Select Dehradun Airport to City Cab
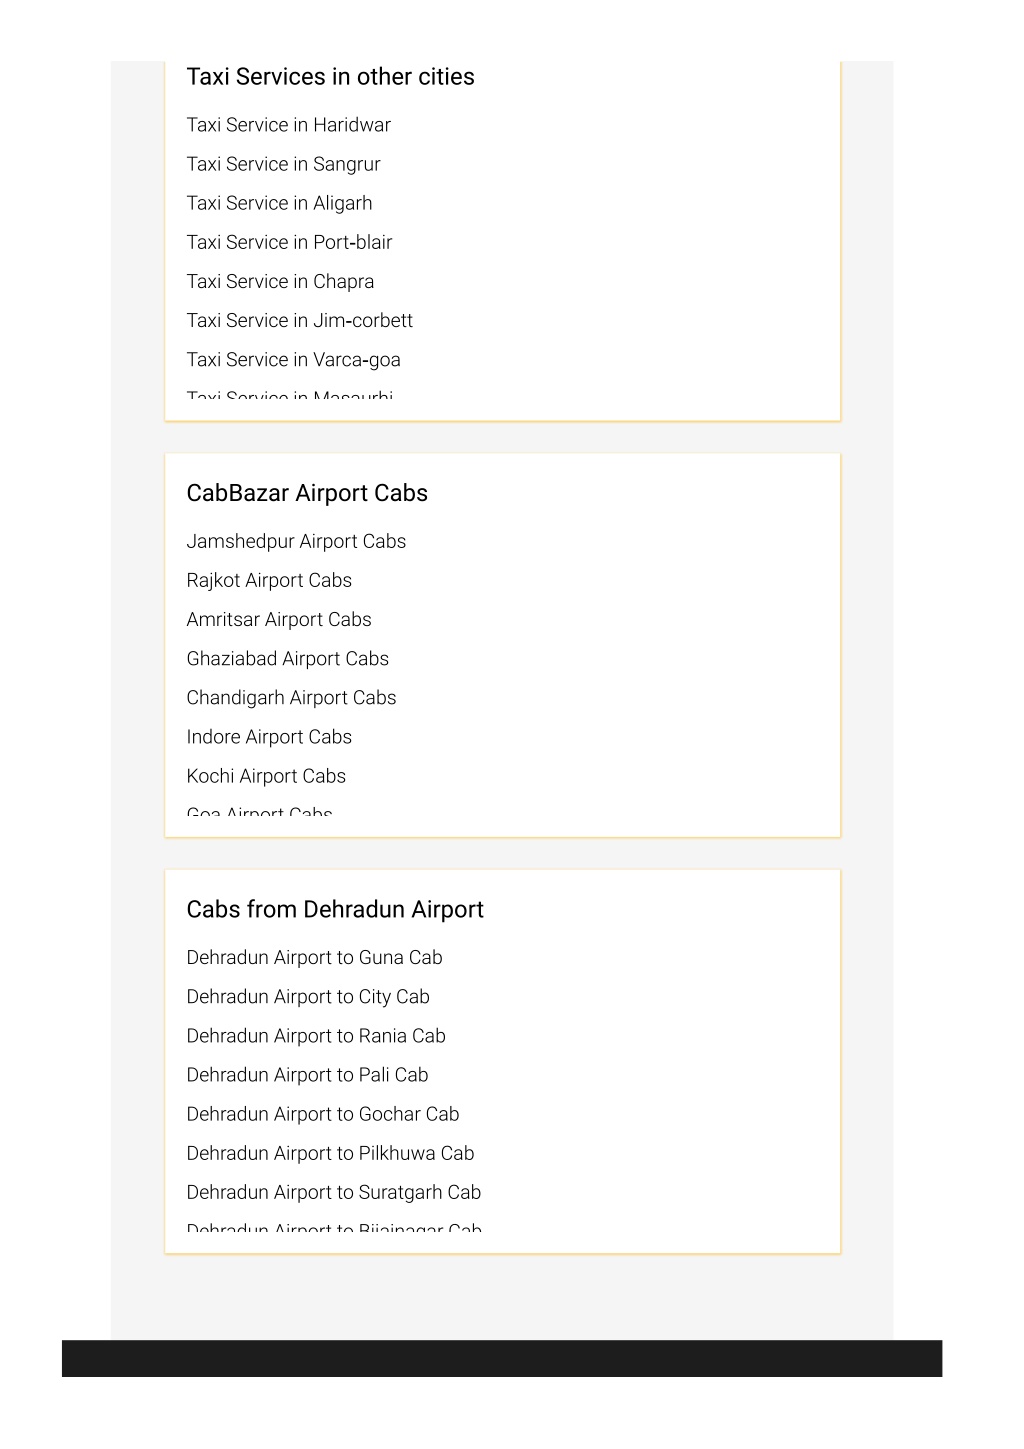The height and width of the screenshot is (1449, 1024). tap(308, 996)
